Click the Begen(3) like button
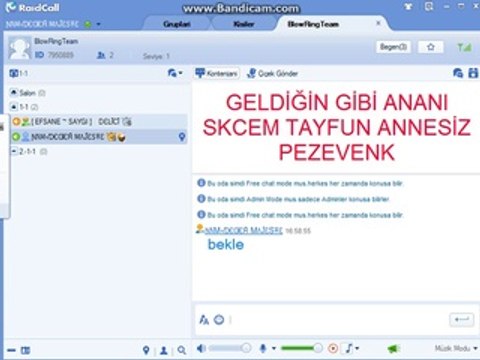Image resolution: width=480 pixels, height=360 pixels. point(394,47)
